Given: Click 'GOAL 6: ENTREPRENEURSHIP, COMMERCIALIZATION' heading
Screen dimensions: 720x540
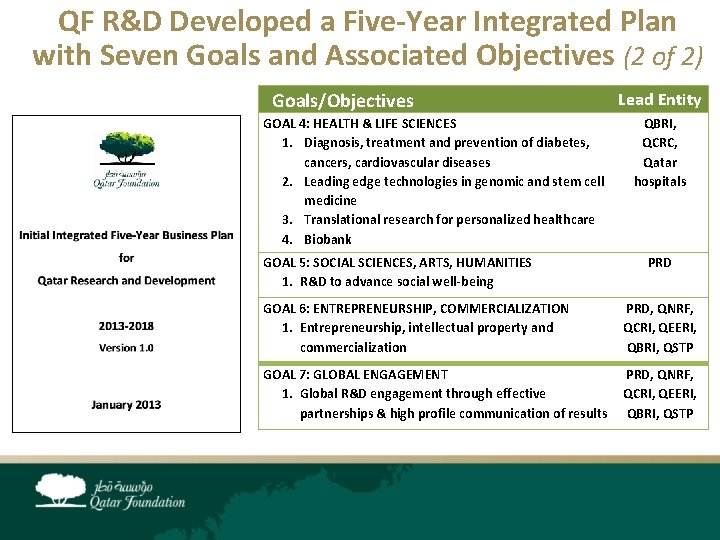Looking at the screenshot, I should pos(416,309).
